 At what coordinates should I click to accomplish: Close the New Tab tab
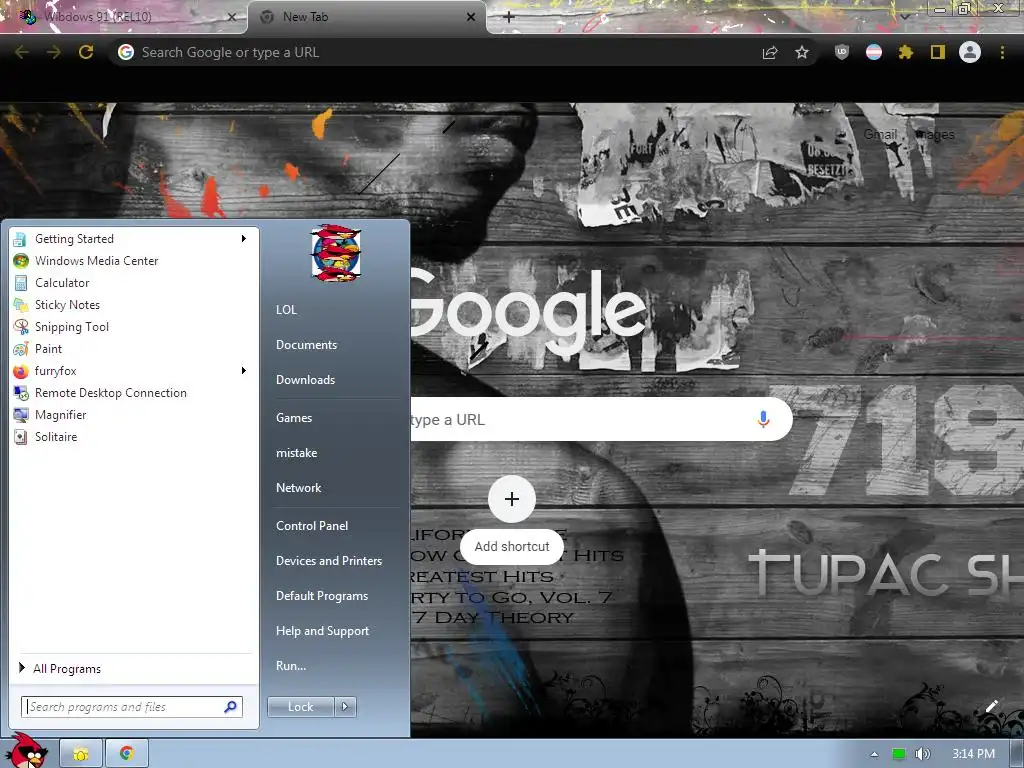tap(471, 17)
